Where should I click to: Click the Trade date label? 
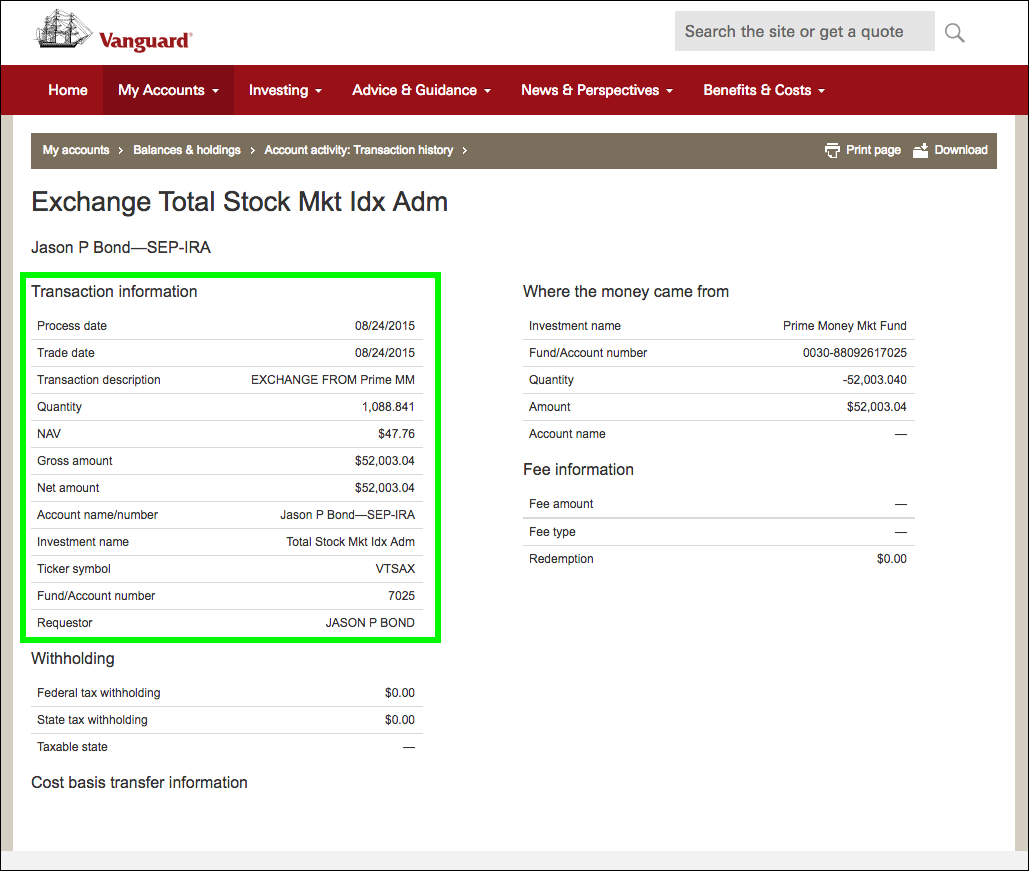point(66,352)
